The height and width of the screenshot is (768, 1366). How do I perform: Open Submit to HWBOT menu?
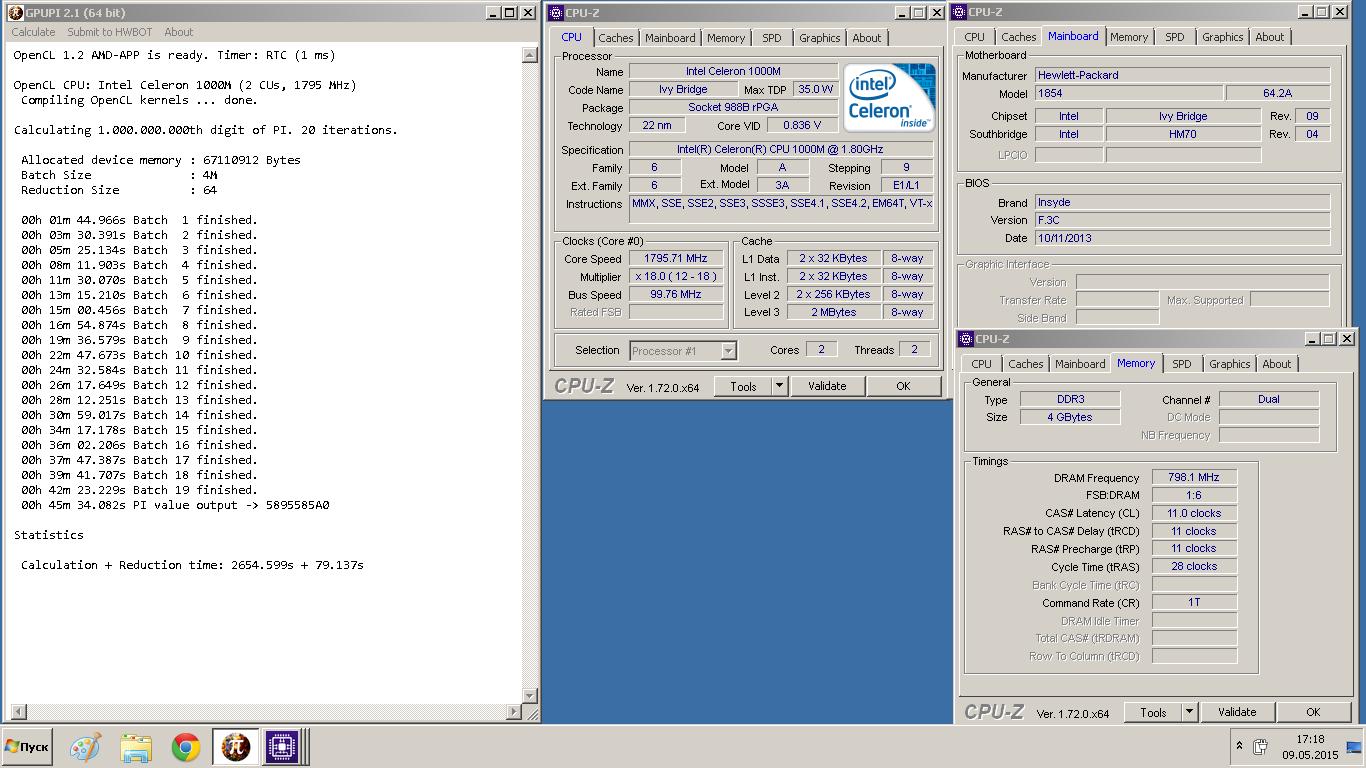[x=108, y=32]
